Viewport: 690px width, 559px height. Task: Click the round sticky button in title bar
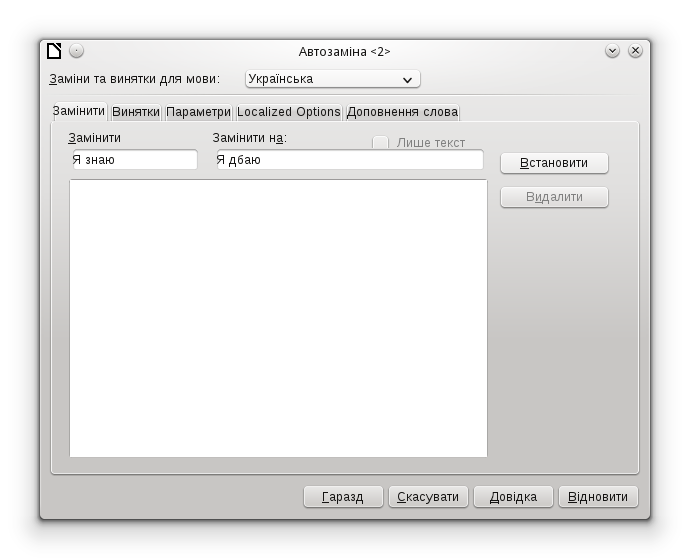pyautogui.click(x=76, y=51)
